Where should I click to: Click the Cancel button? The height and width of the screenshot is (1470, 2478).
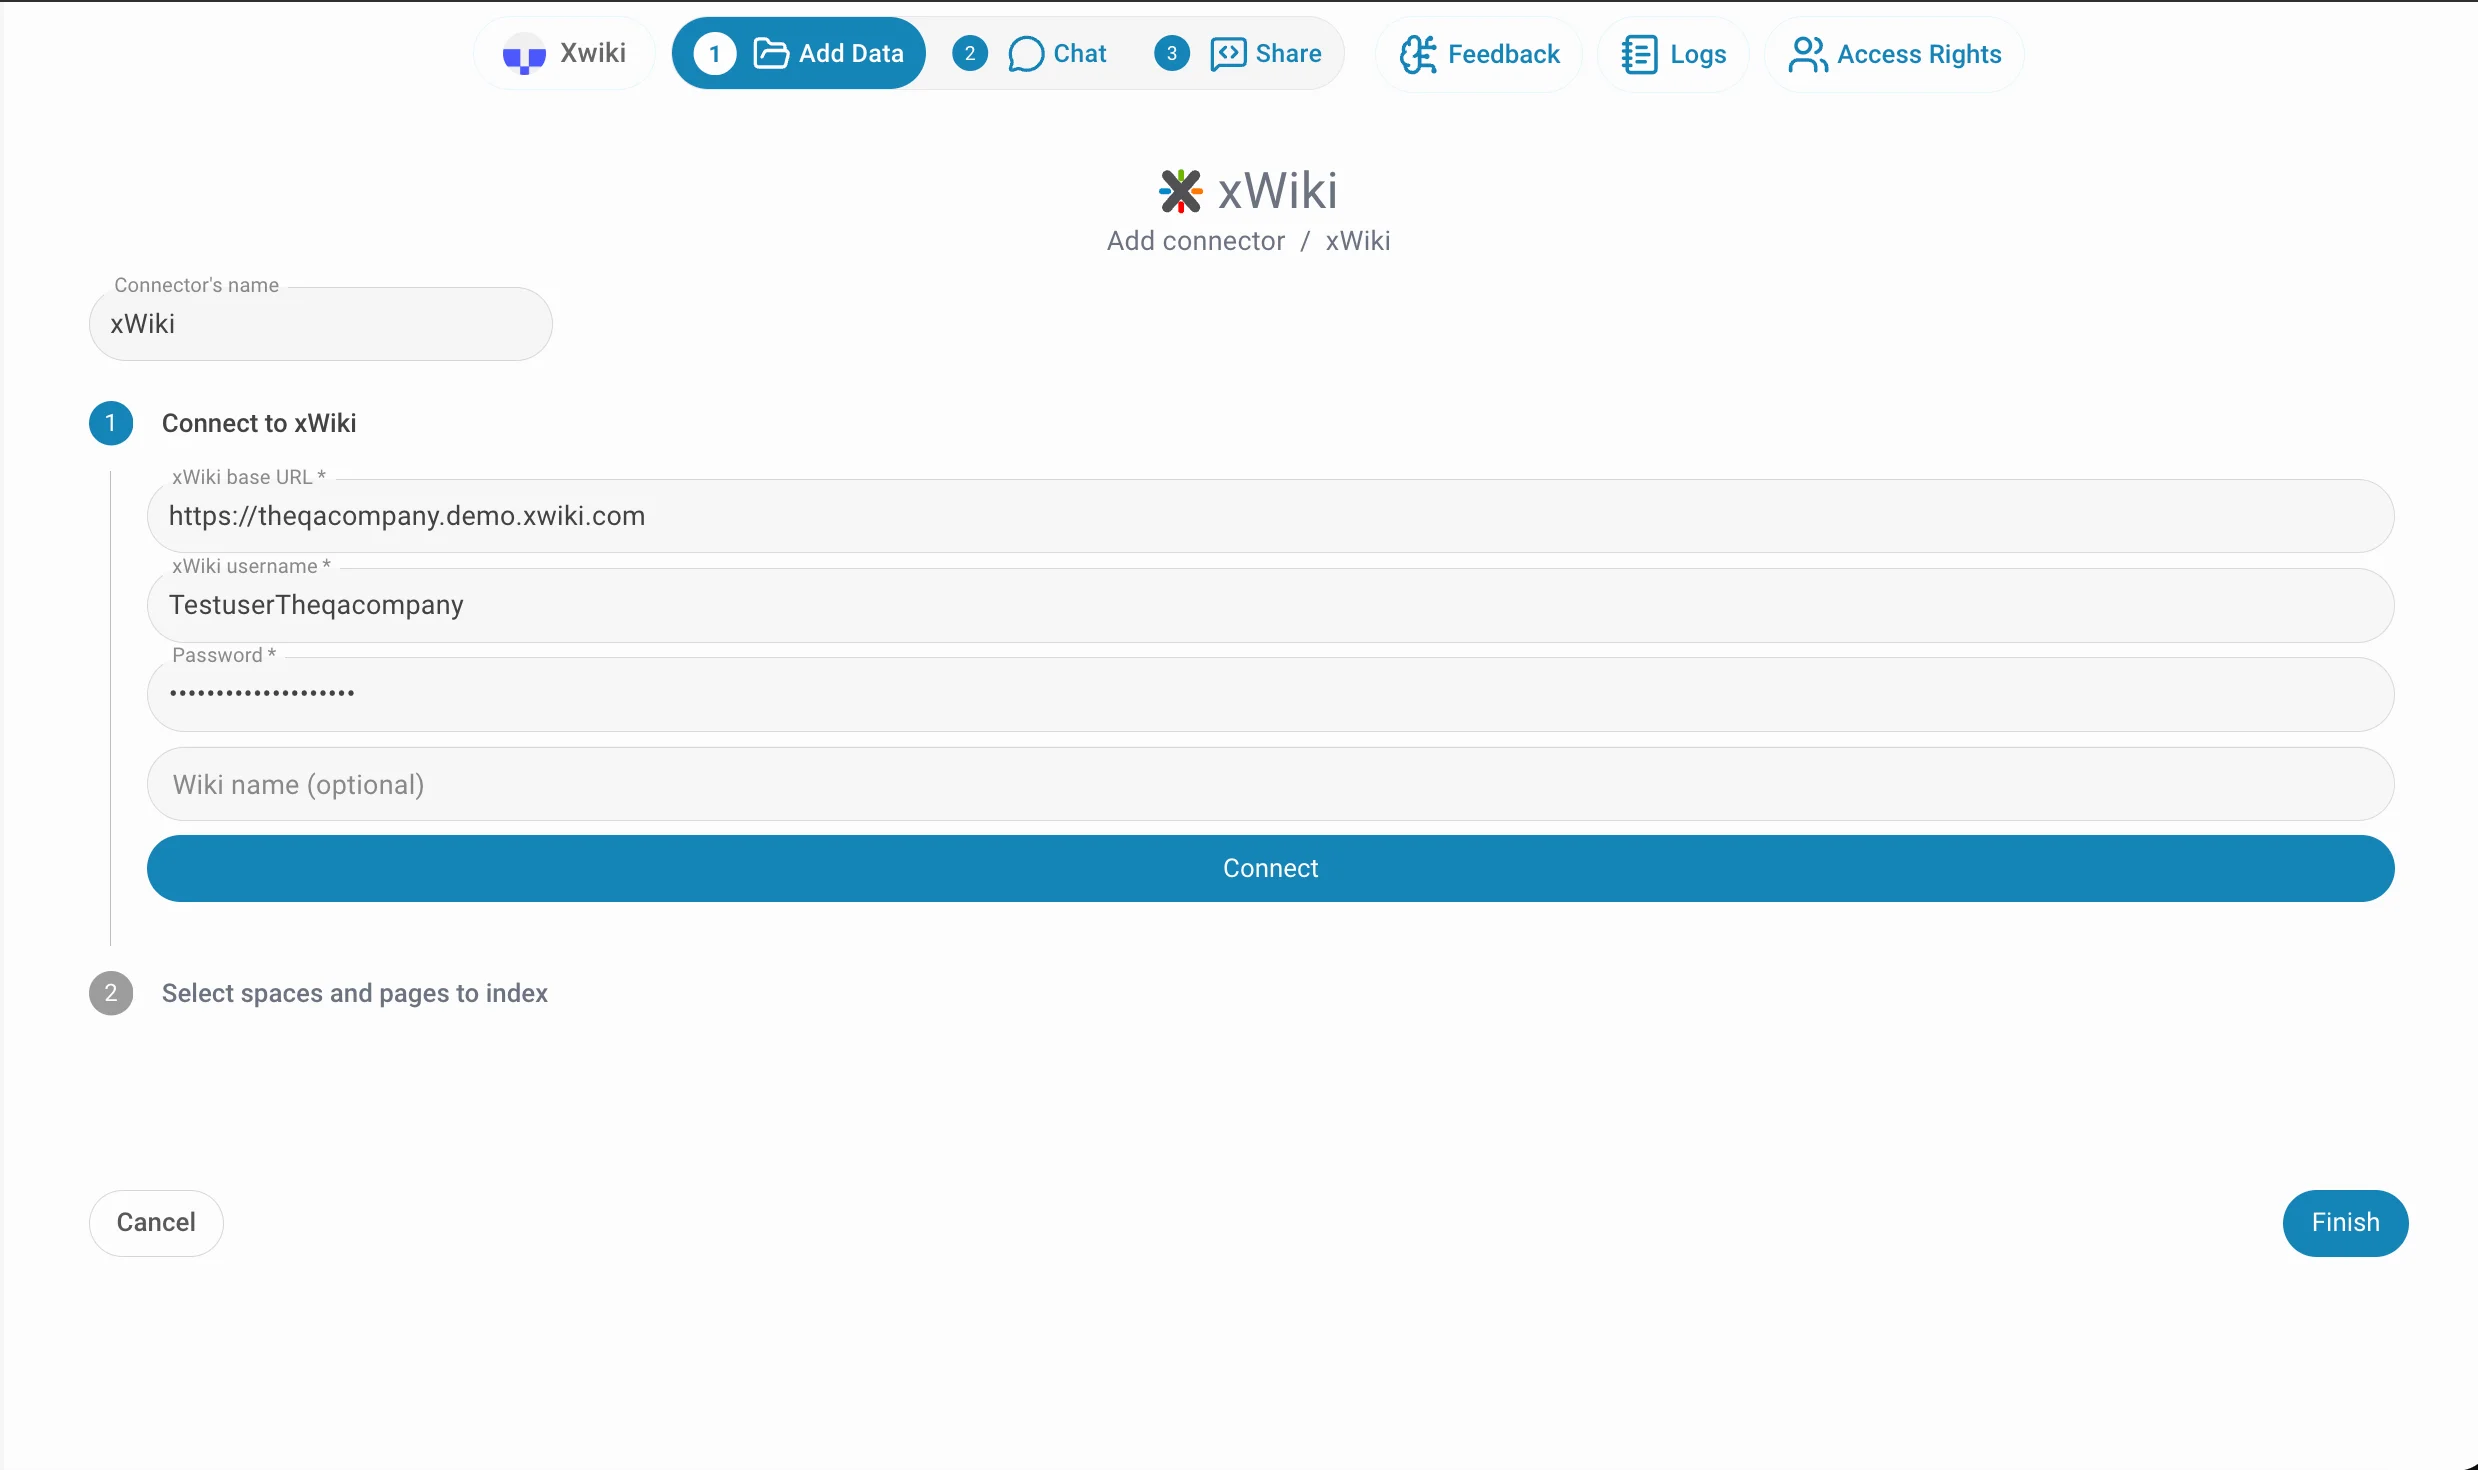(156, 1222)
